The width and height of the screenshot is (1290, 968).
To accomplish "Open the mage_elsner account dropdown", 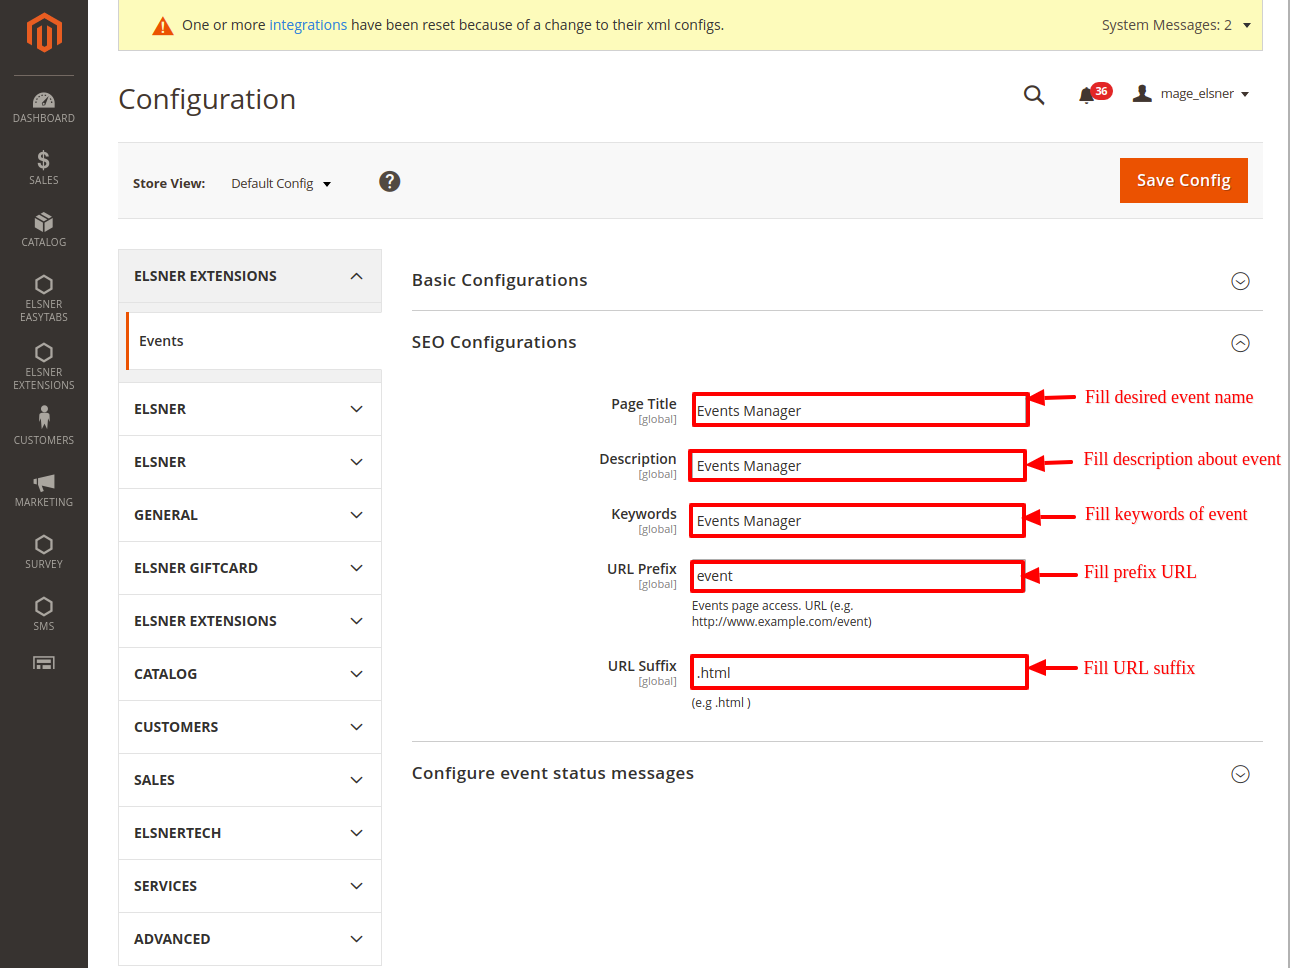I will pyautogui.click(x=1192, y=94).
